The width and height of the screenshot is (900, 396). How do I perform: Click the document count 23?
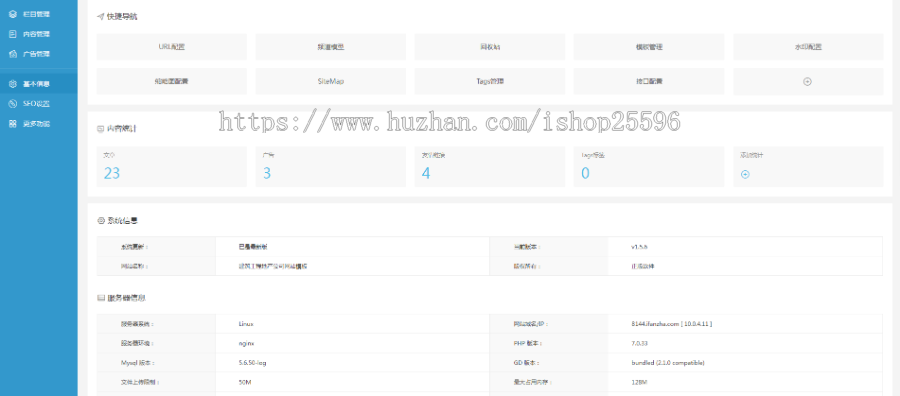coord(112,173)
